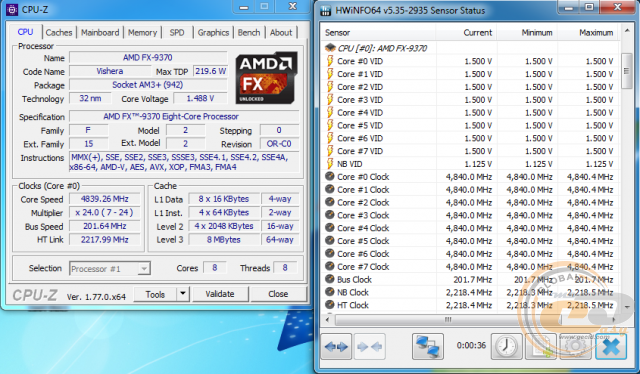
Task: Click the scroll-left arrow of sensor list
Action: point(327,320)
